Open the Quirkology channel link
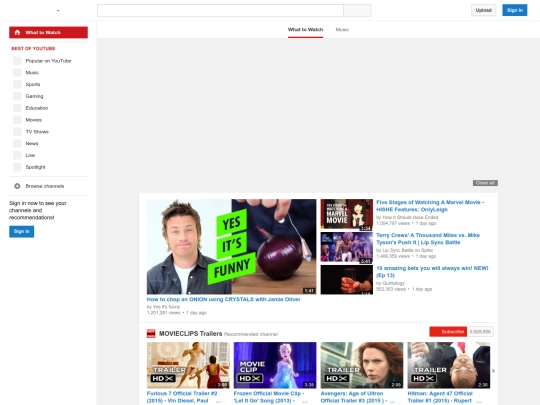Viewport: 540px width, 405px height. click(394, 283)
